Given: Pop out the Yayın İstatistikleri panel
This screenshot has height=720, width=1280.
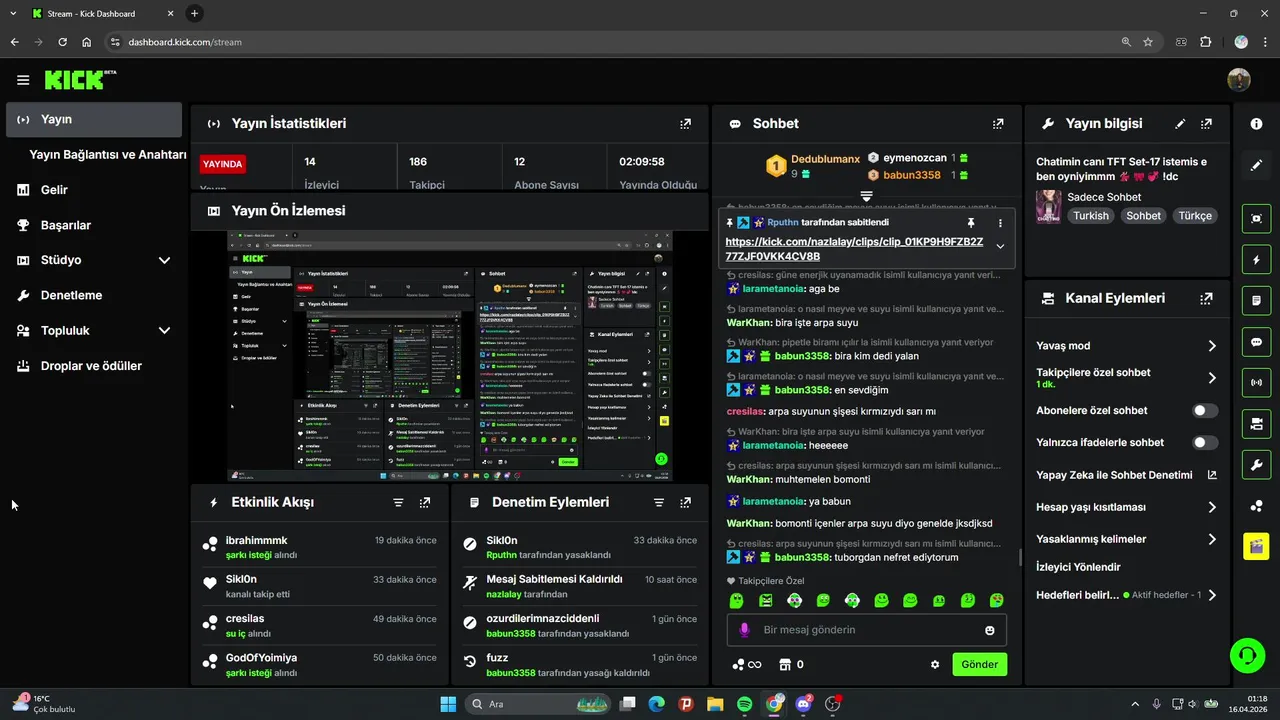Looking at the screenshot, I should coord(685,124).
